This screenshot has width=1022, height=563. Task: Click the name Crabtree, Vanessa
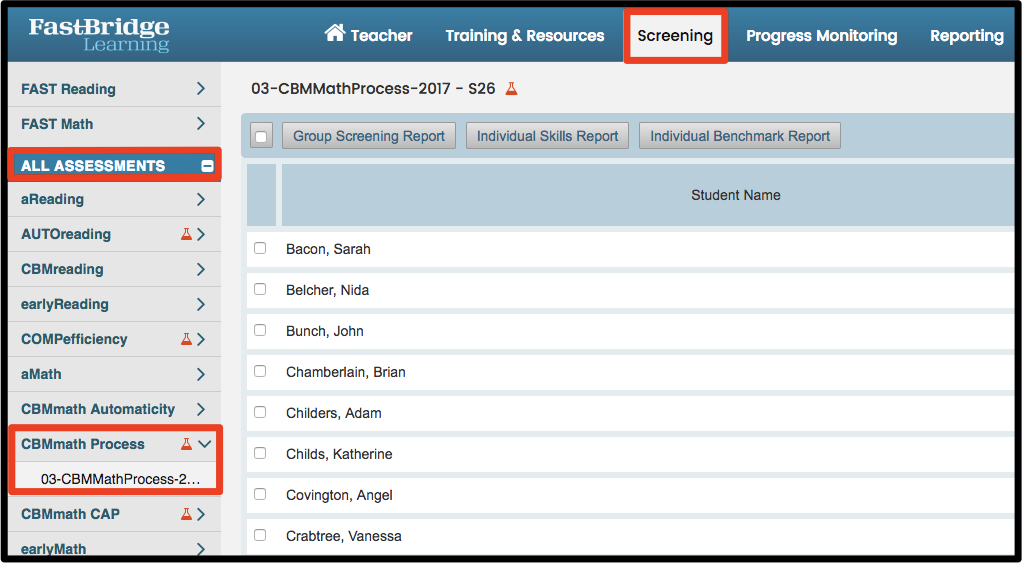343,536
